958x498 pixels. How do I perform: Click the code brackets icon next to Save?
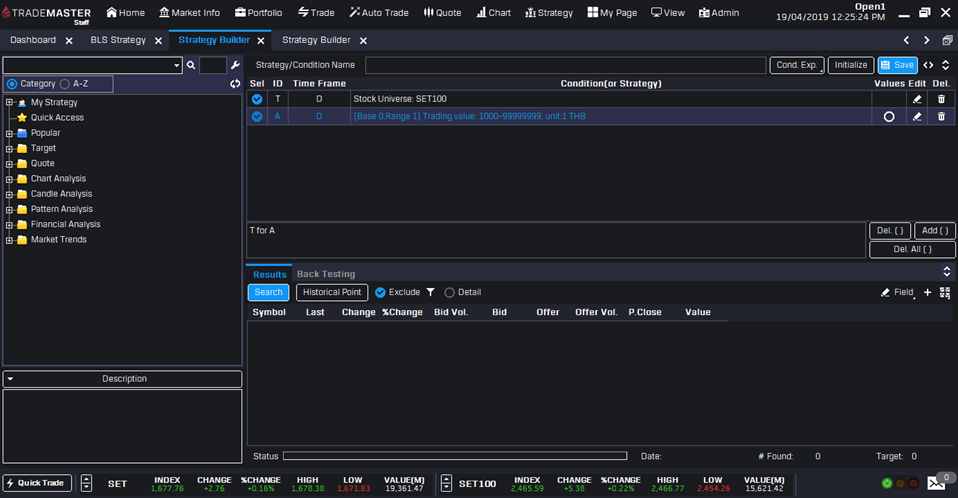click(x=929, y=65)
